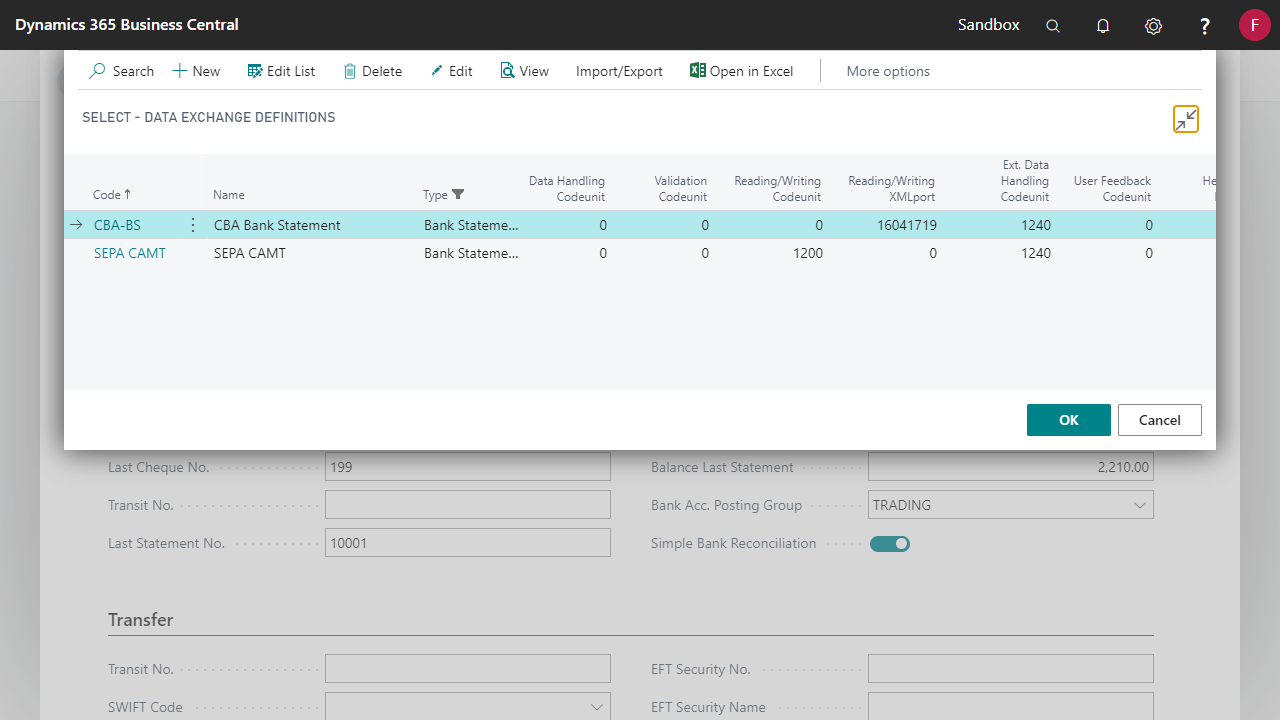This screenshot has height=720, width=1280.
Task: Open the SEPA CAMT code link
Action: pyautogui.click(x=130, y=253)
